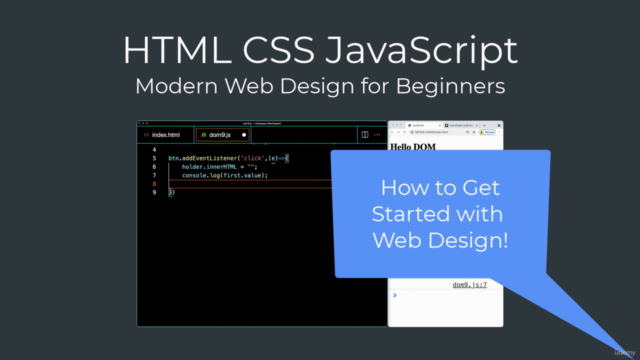Open the browser three-dot menu

coord(499,132)
